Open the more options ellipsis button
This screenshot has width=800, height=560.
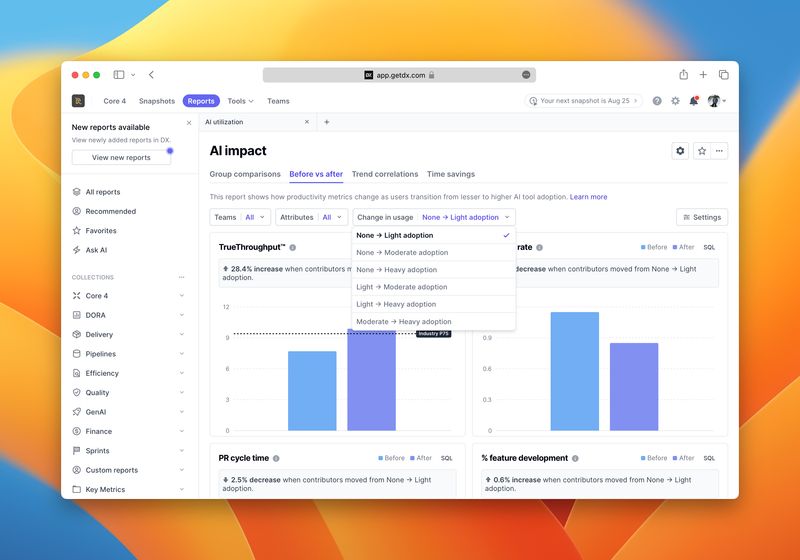(x=719, y=151)
